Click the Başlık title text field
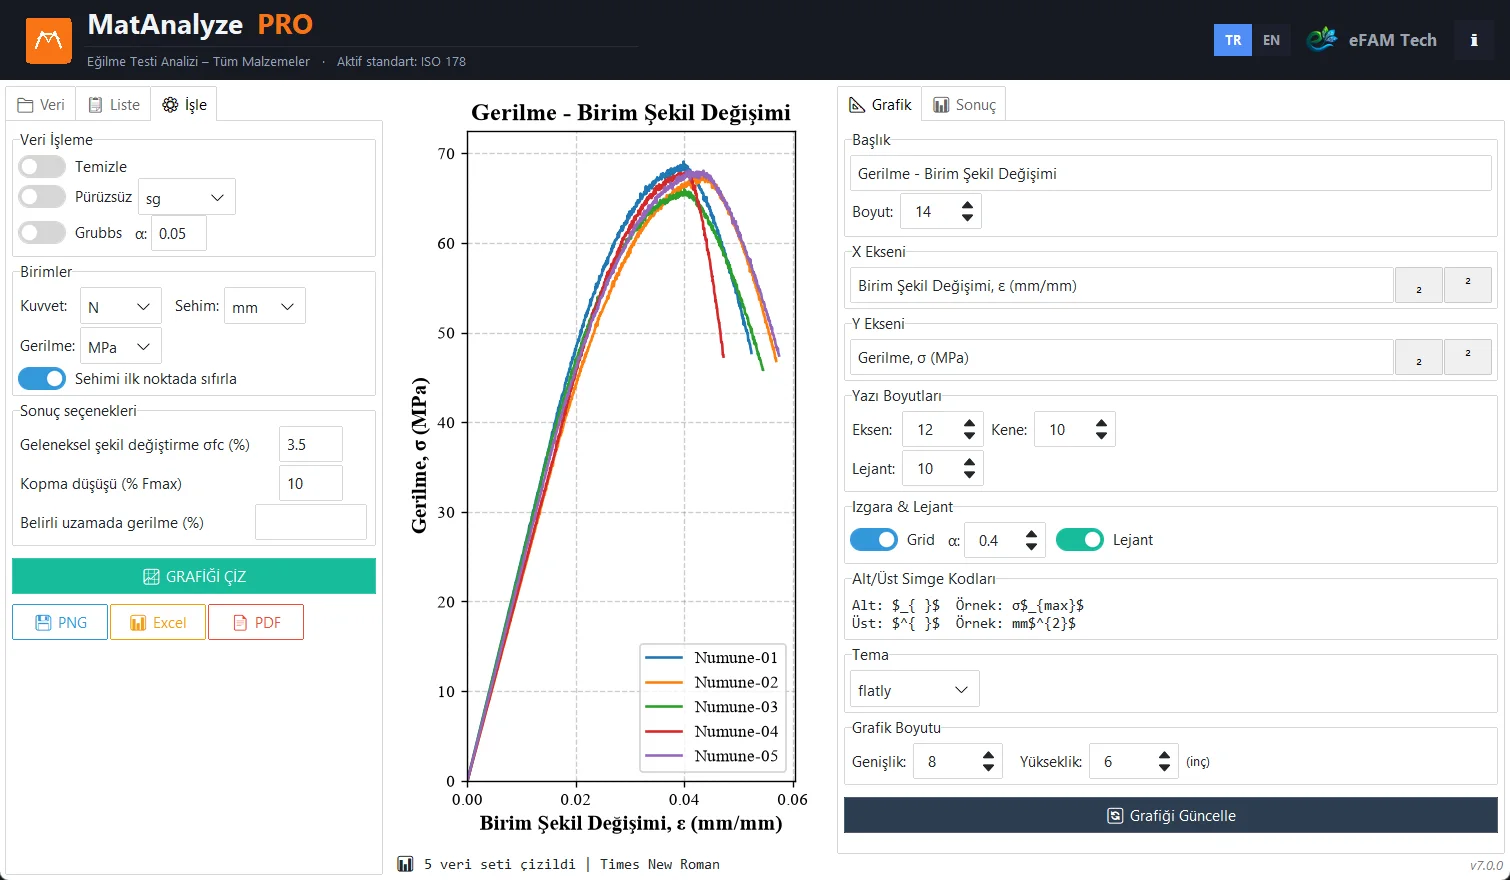The width and height of the screenshot is (1510, 880). click(1170, 173)
